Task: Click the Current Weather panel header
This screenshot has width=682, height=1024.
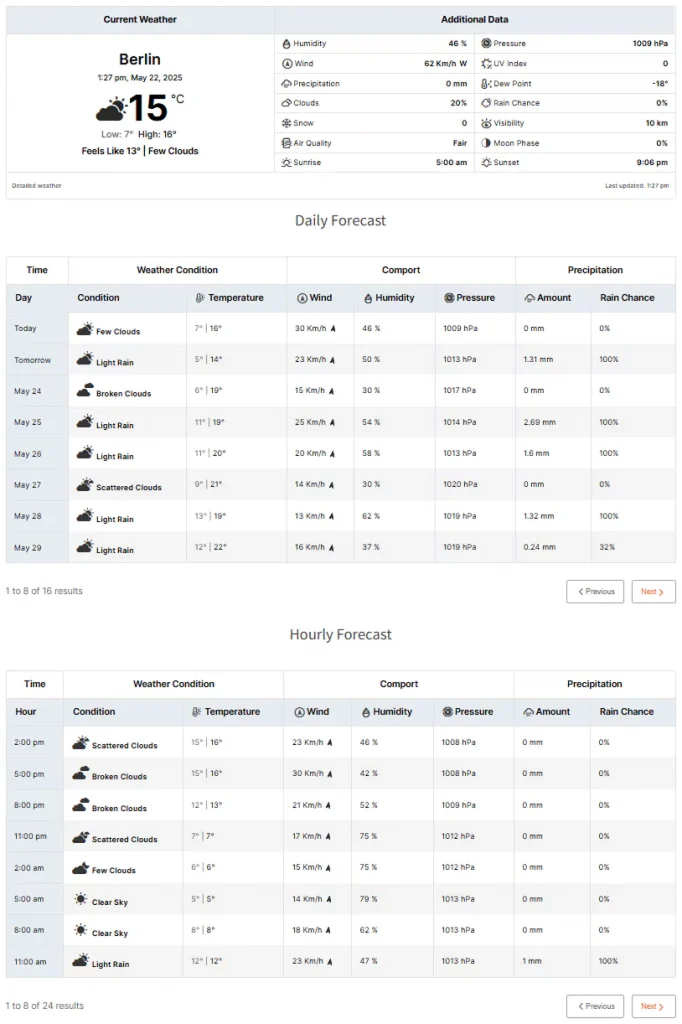Action: (140, 20)
